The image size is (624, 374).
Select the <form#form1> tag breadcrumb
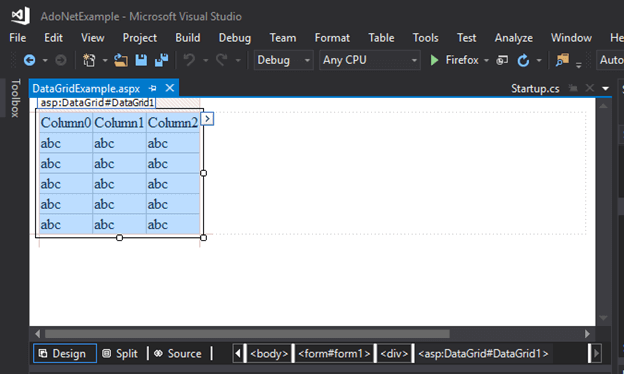coord(334,353)
